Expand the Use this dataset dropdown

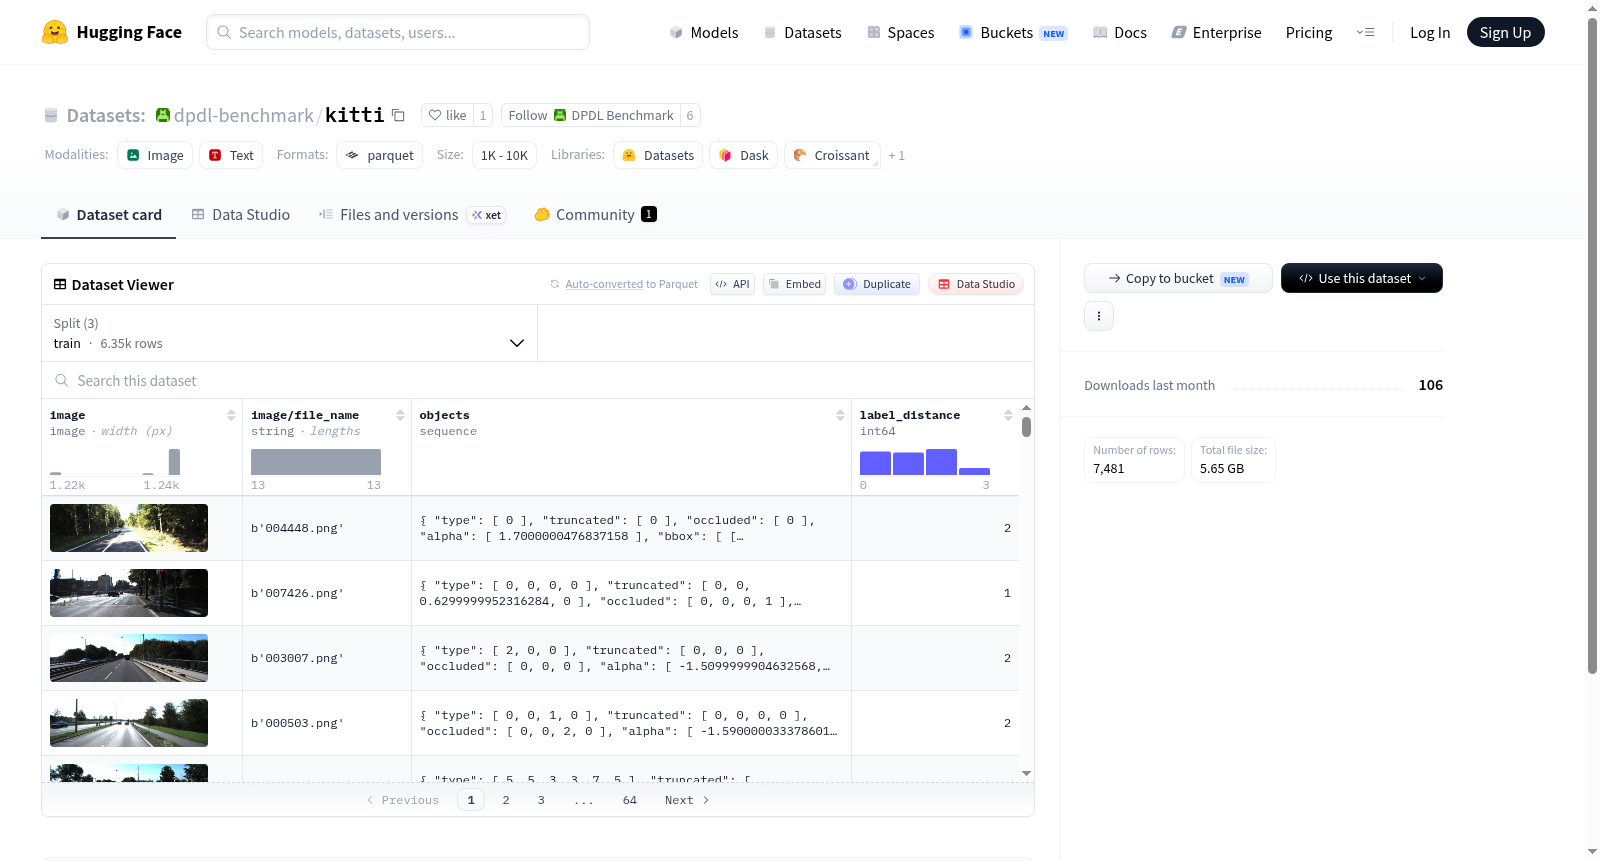(1362, 278)
